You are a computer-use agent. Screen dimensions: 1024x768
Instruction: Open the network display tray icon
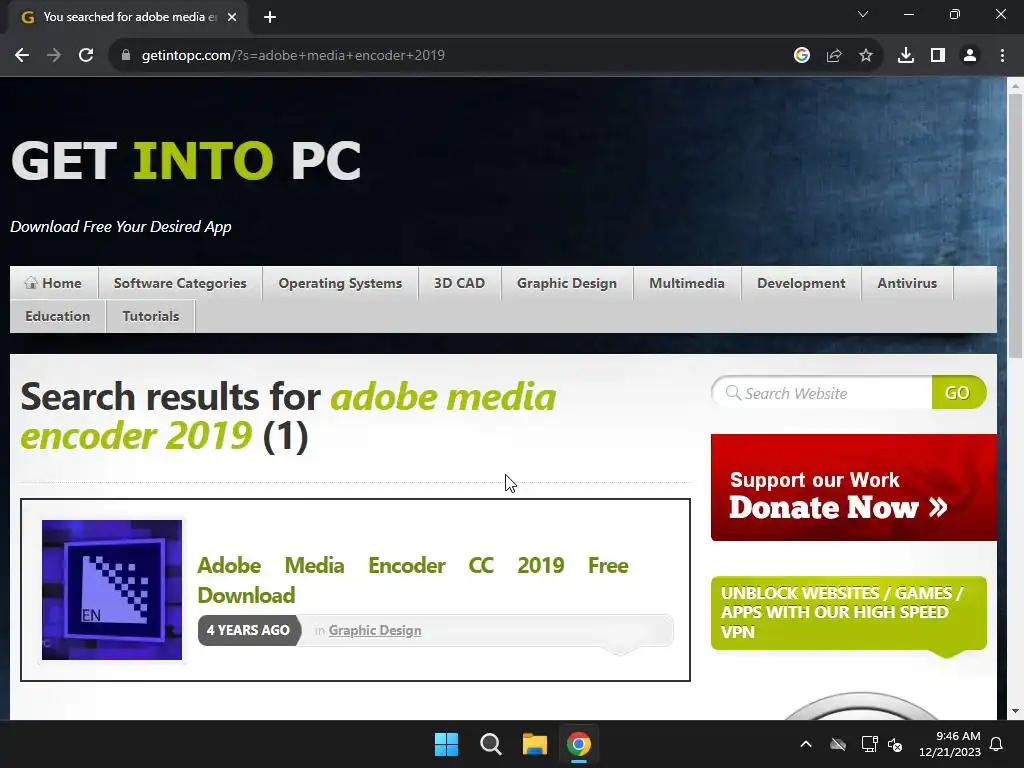coord(869,744)
